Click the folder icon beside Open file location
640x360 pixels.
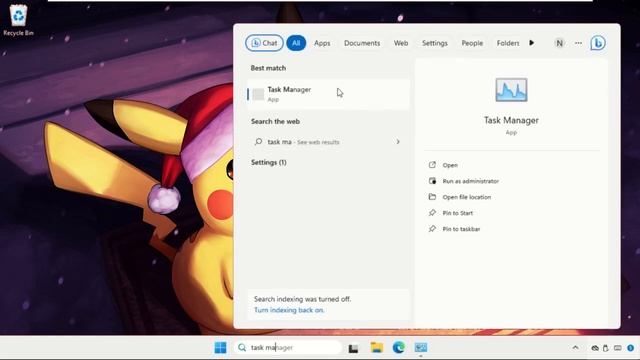pos(432,197)
